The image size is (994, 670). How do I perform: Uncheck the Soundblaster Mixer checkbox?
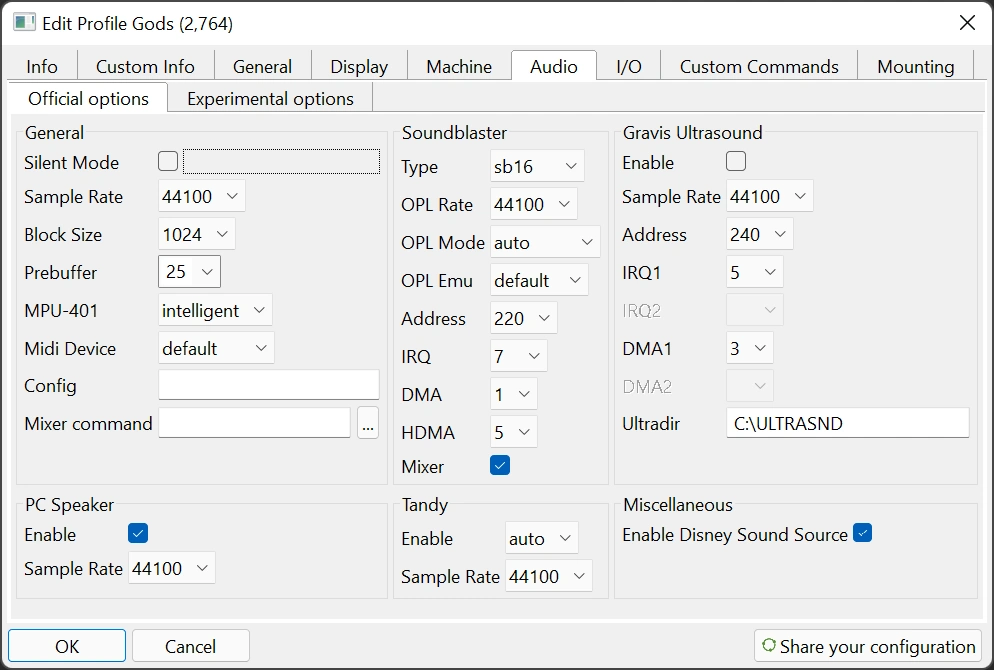click(x=500, y=465)
